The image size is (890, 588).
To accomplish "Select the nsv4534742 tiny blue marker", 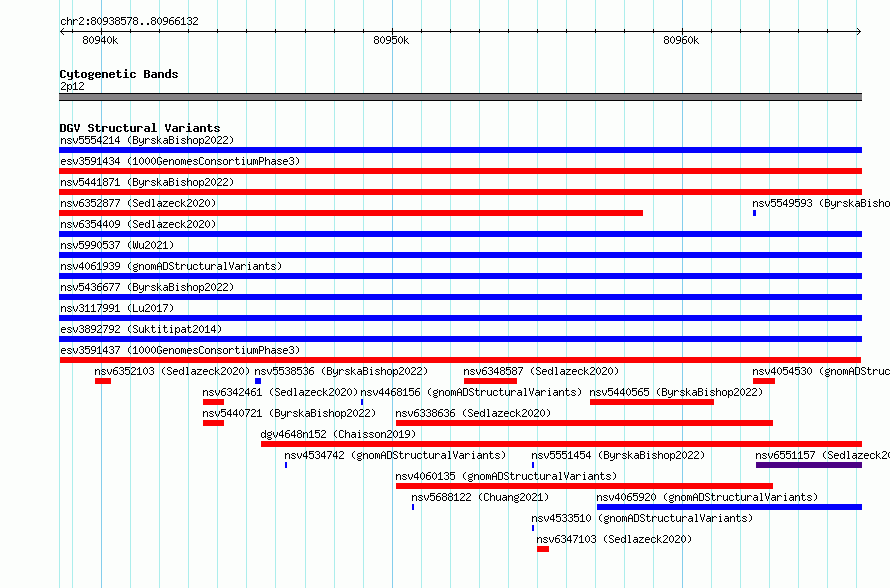I will [286, 465].
